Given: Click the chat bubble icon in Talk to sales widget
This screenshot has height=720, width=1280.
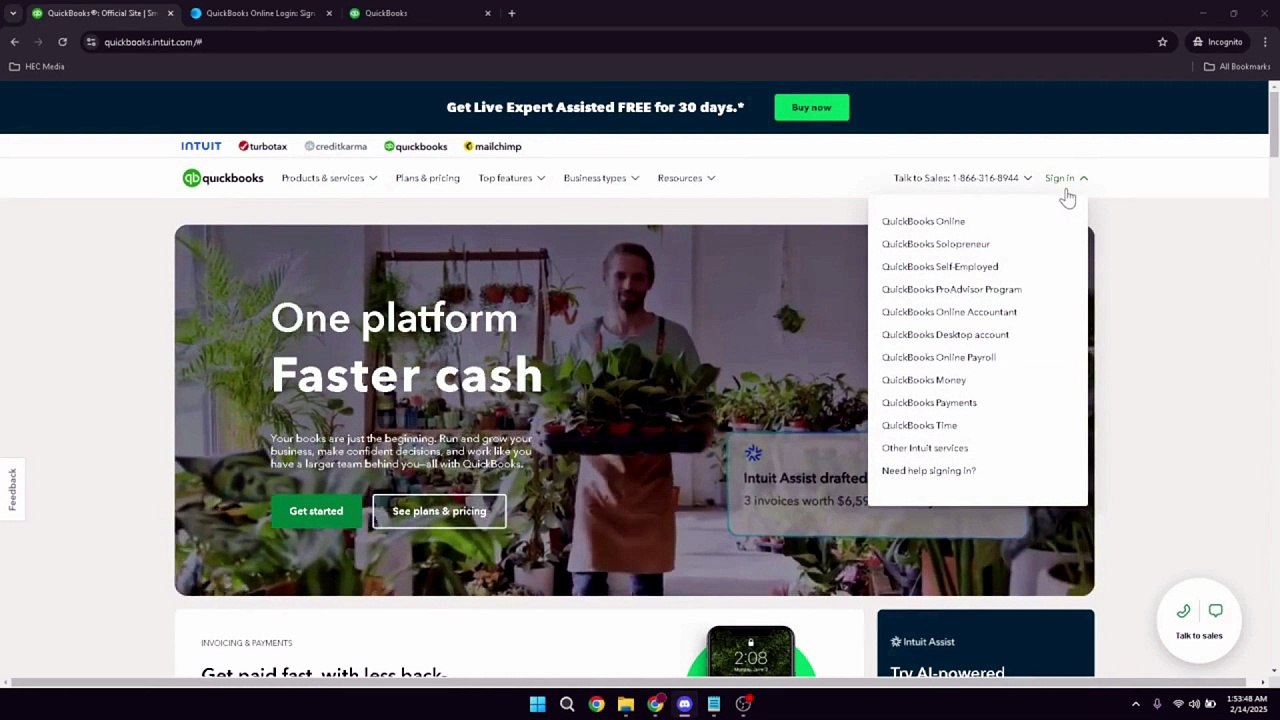Looking at the screenshot, I should tap(1215, 611).
